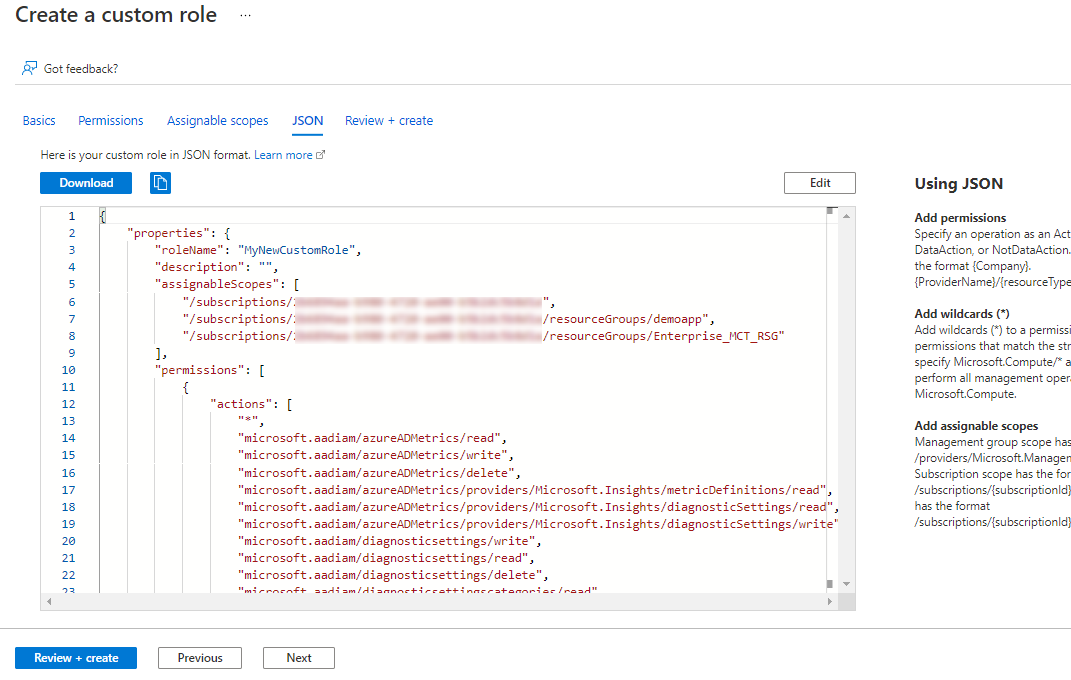Screen dimensions: 1071x680
Task: Click the horizontal scrollbar left arrow
Action: coord(47,602)
